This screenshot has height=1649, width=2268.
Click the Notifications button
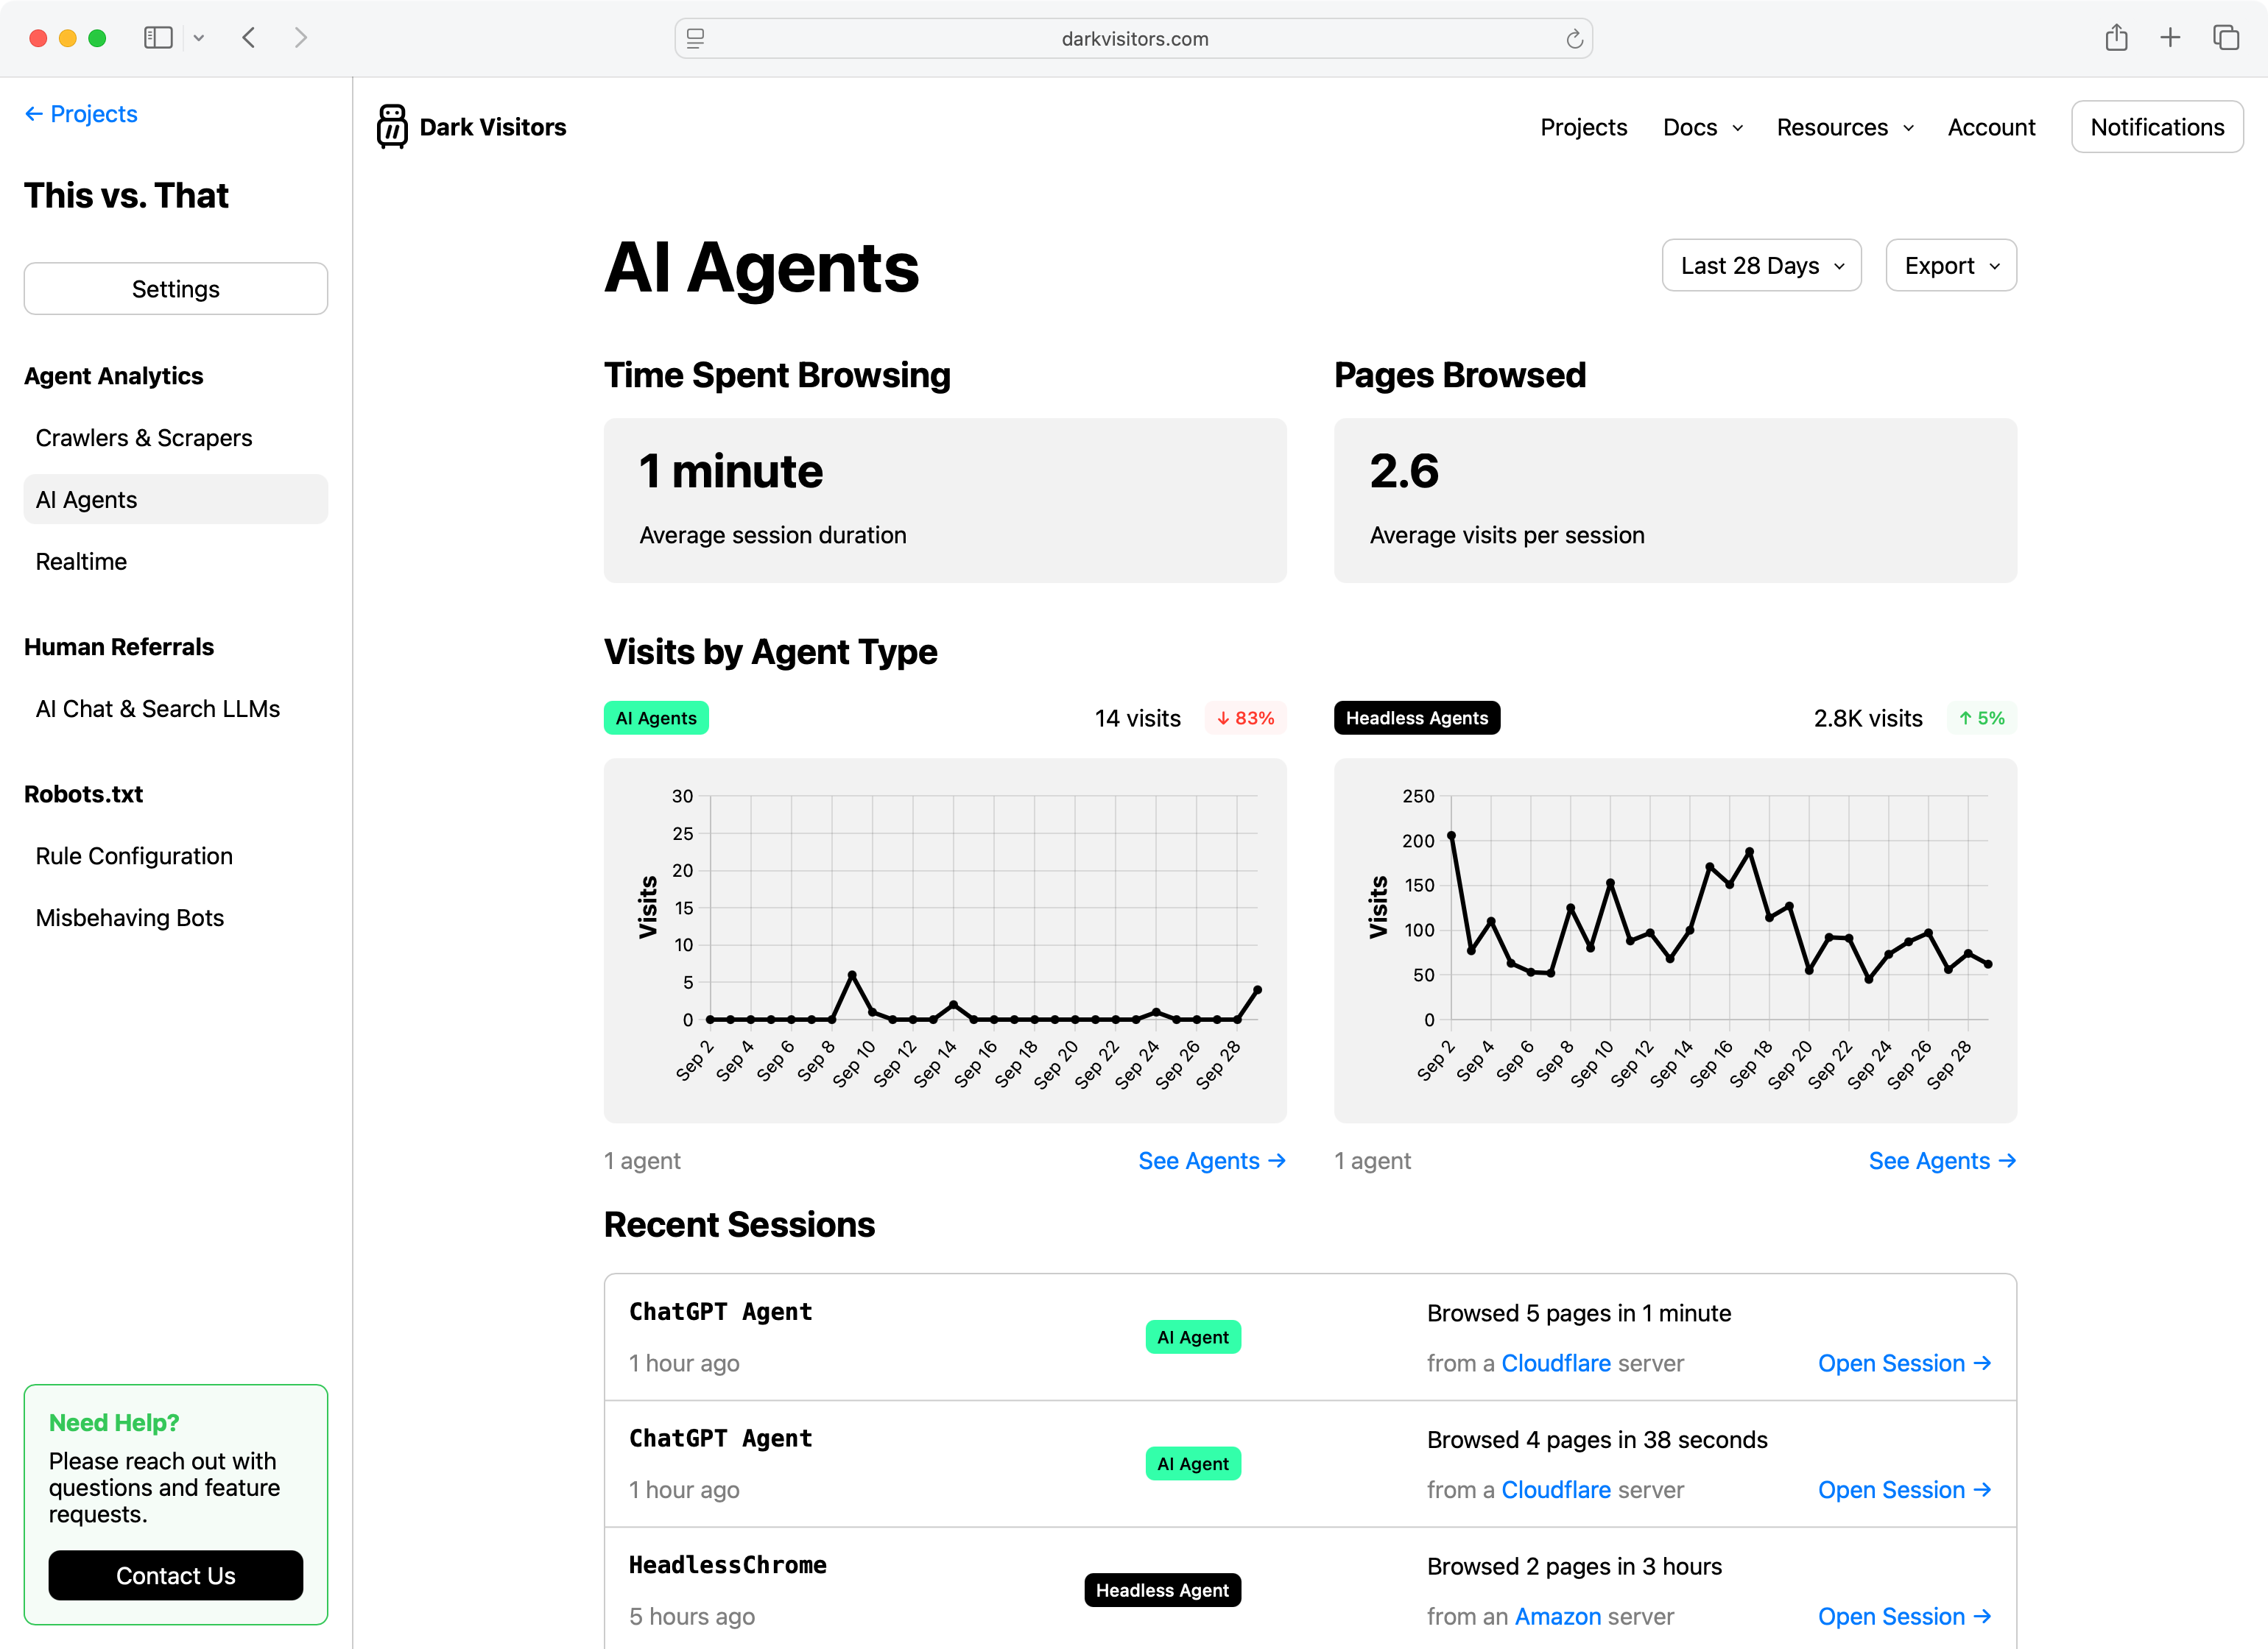pos(2157,126)
